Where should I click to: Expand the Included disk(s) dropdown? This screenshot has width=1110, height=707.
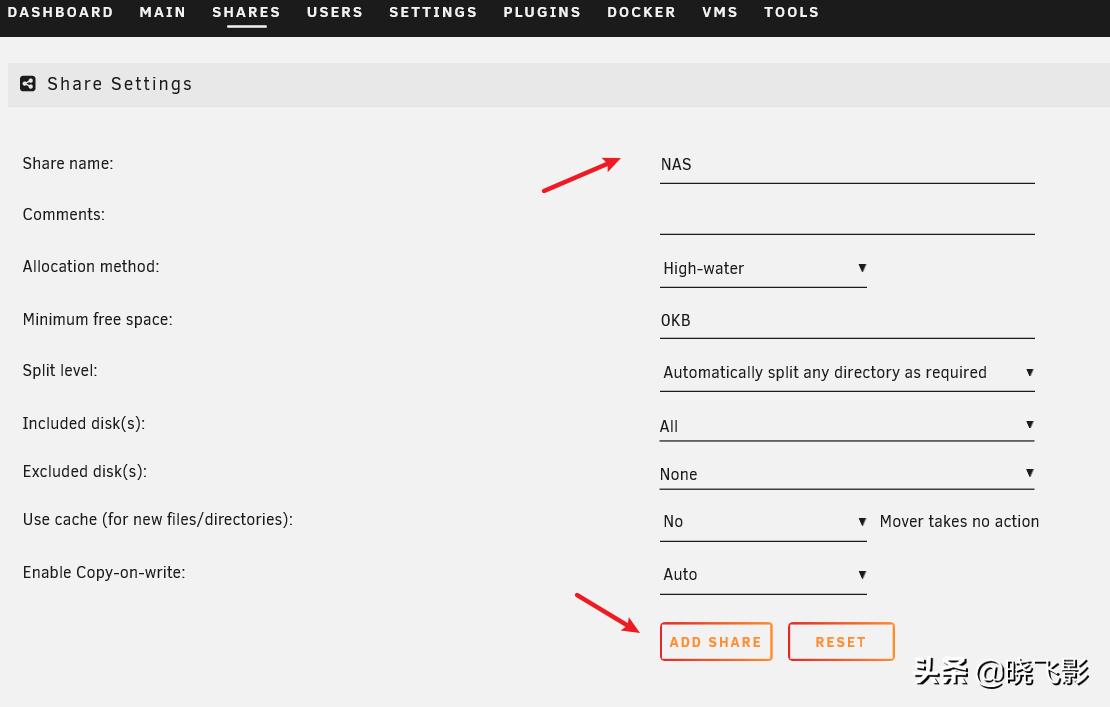[x=847, y=426]
